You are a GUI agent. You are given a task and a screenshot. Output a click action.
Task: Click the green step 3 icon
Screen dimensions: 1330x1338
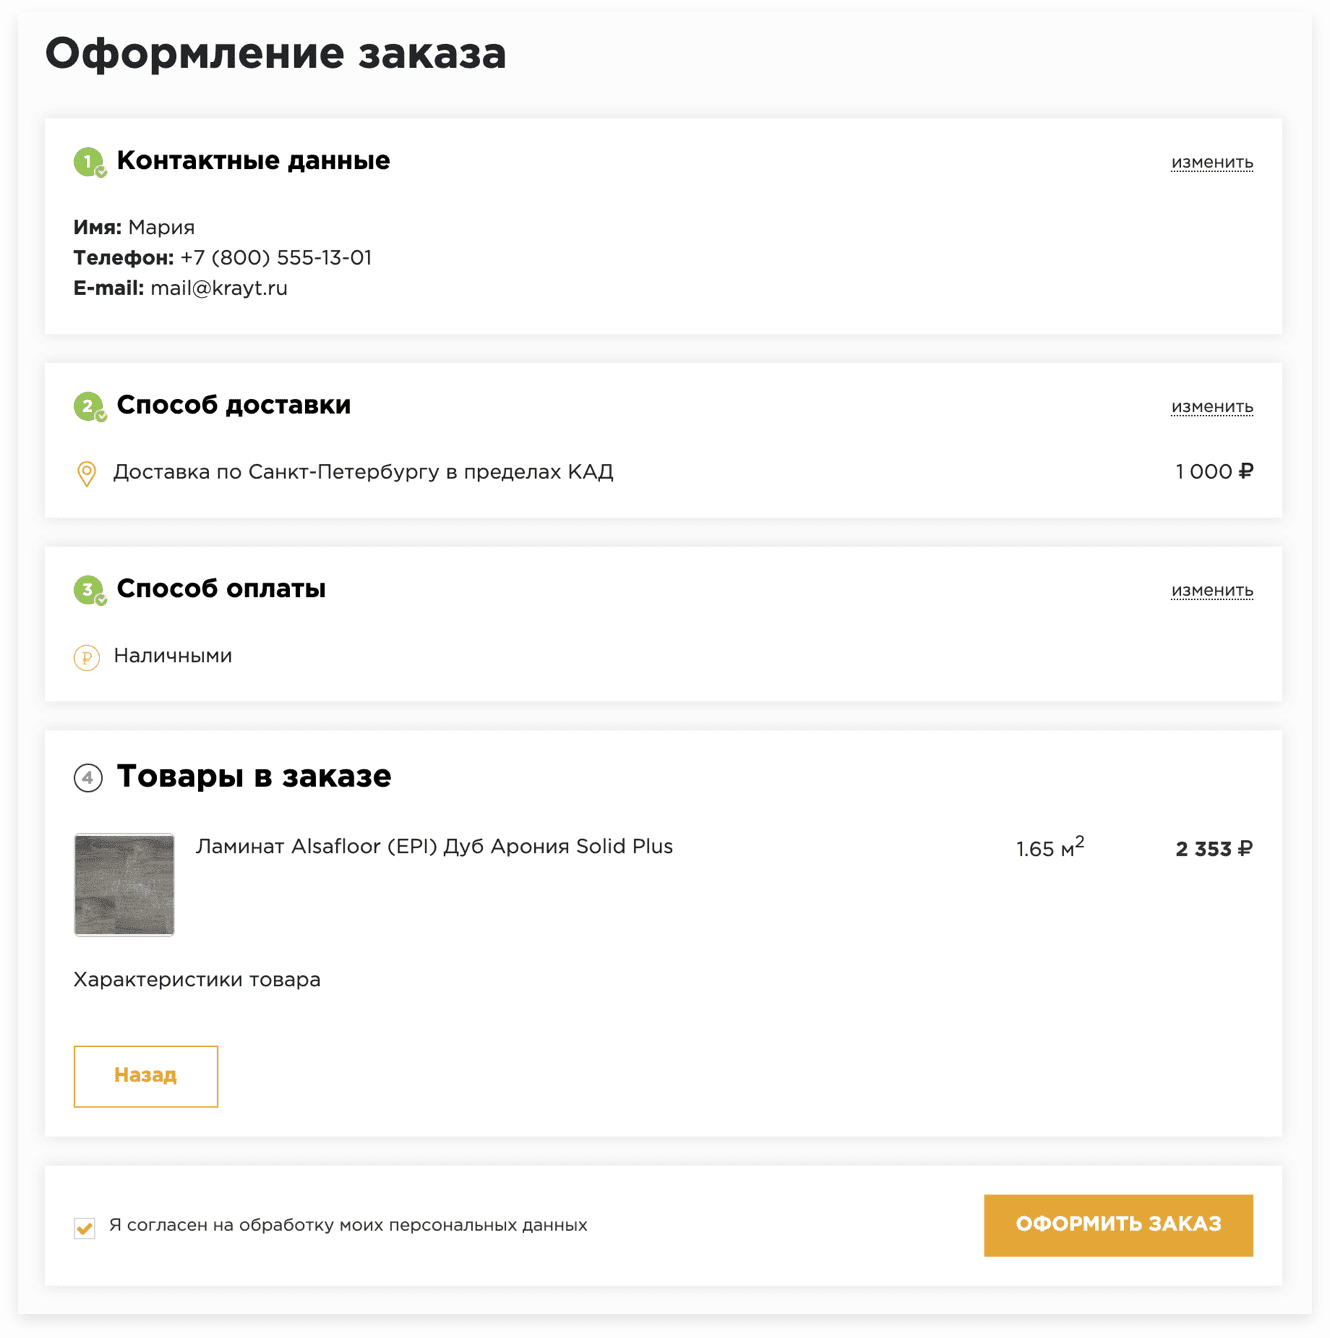pyautogui.click(x=89, y=590)
